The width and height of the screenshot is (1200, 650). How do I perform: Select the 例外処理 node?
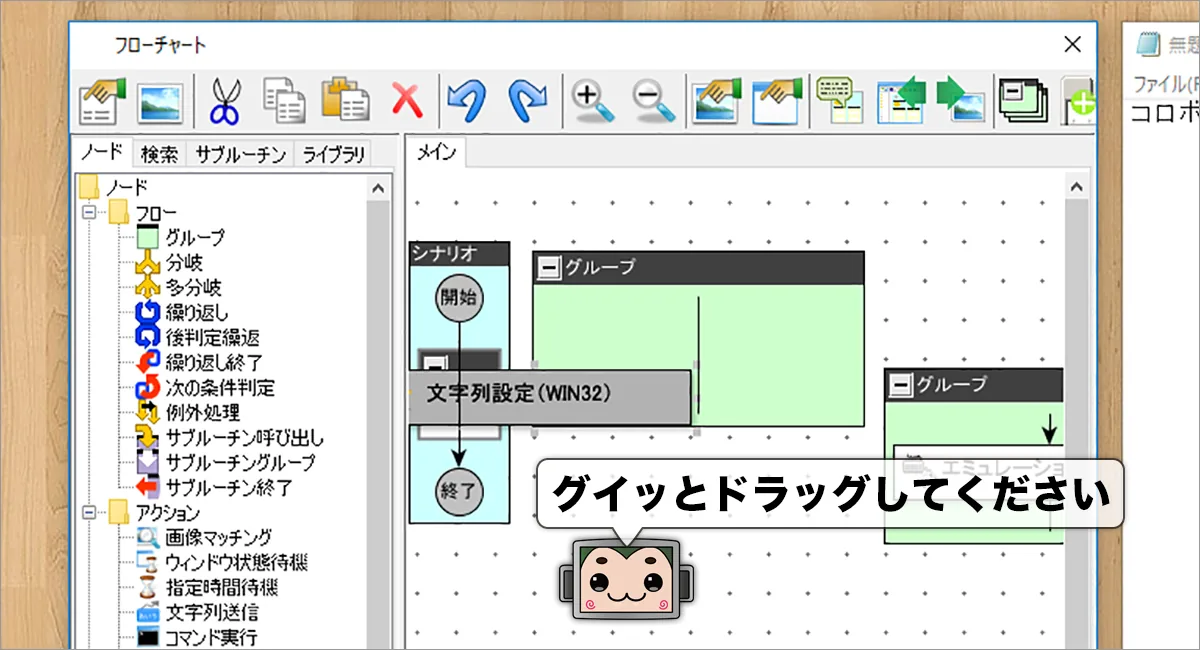click(x=187, y=412)
